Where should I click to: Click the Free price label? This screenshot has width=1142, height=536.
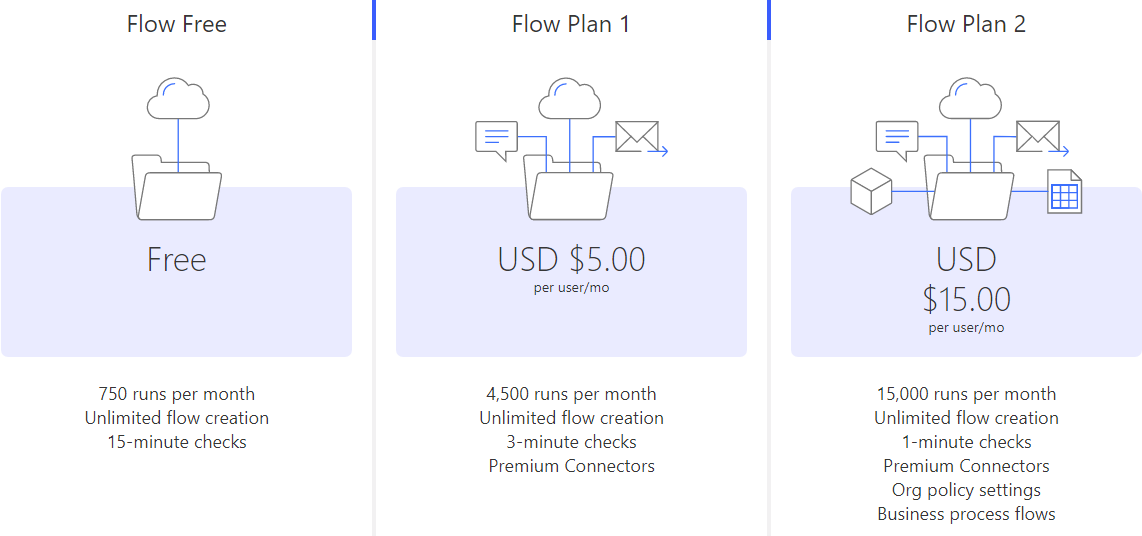pyautogui.click(x=177, y=260)
